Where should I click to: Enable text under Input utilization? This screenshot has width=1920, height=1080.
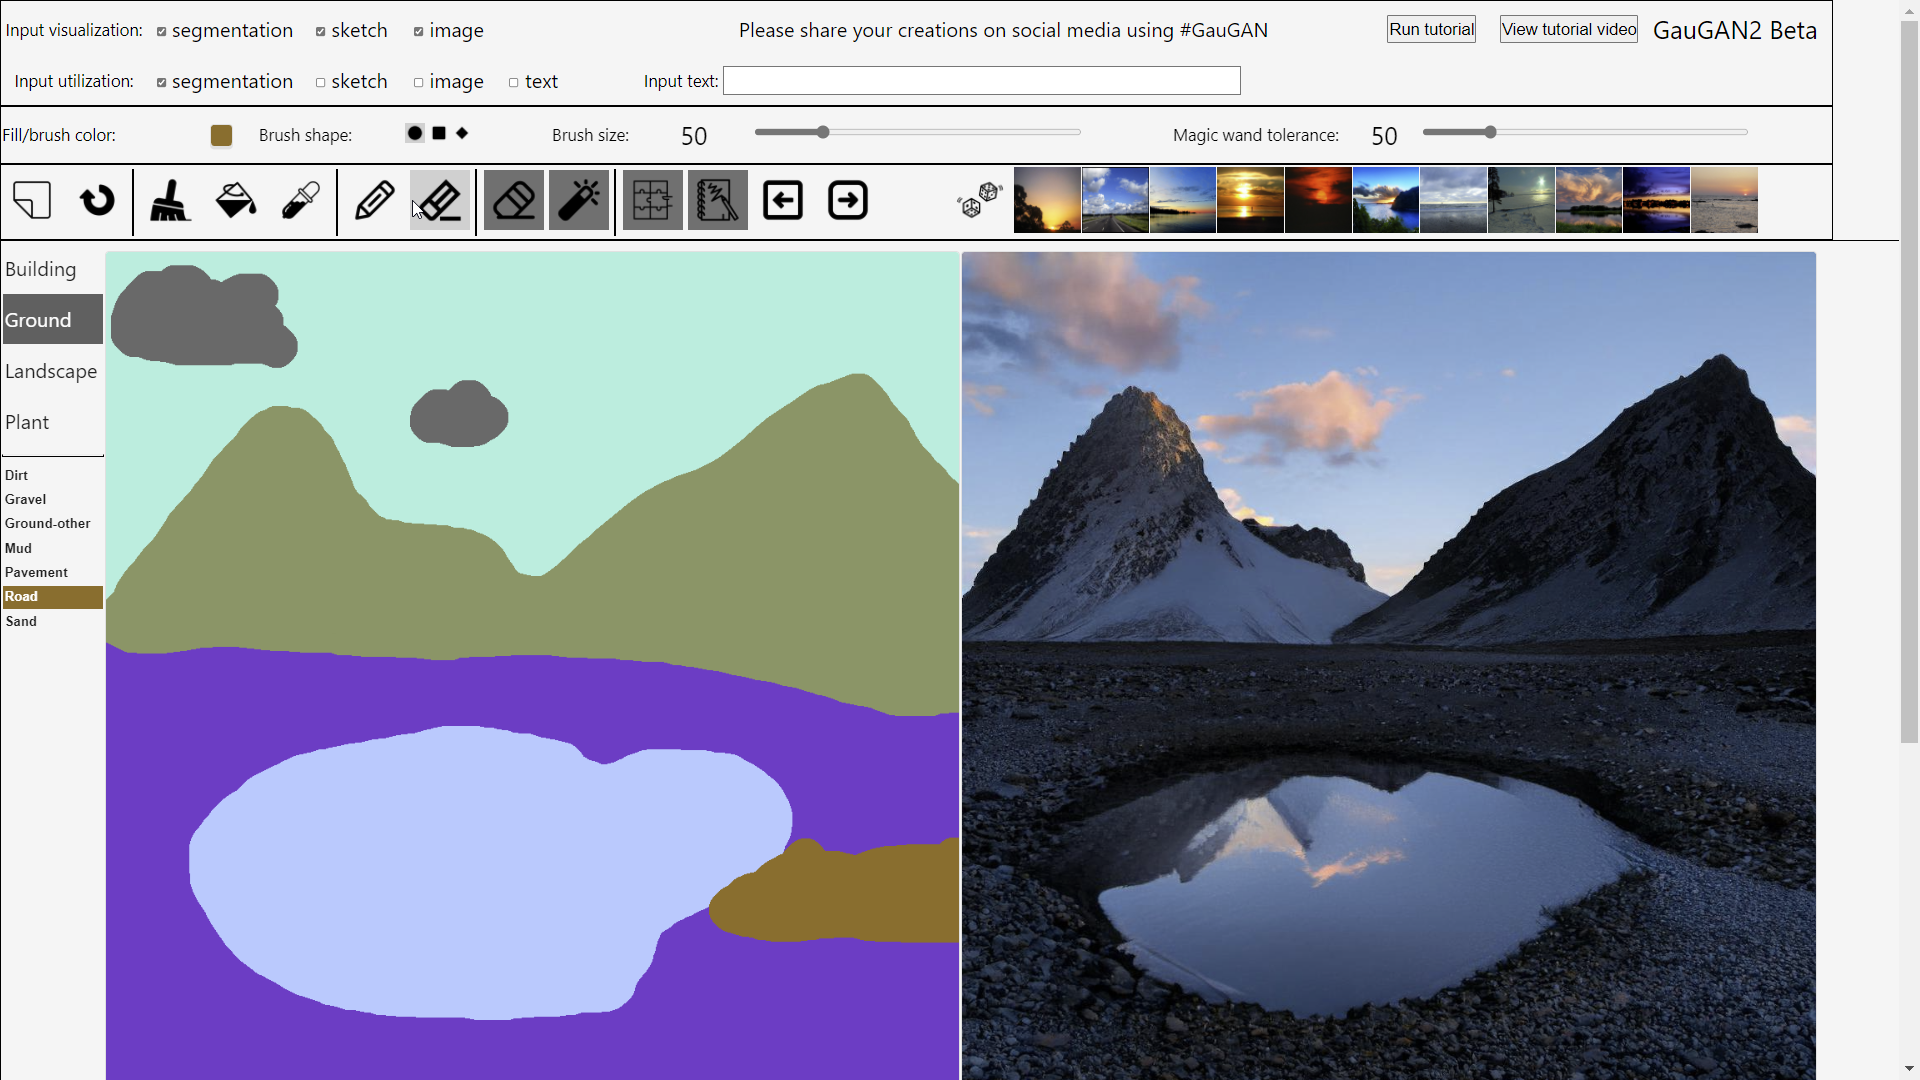pyautogui.click(x=513, y=82)
